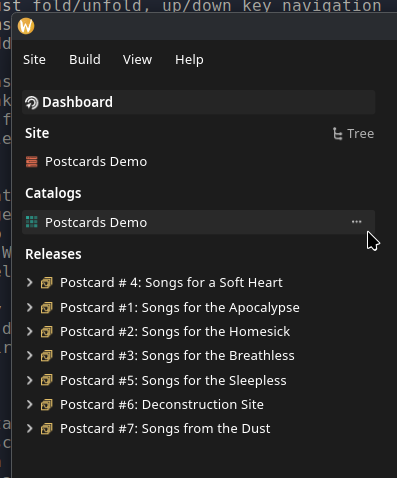Click the green grid catalog icon

pos(32,222)
